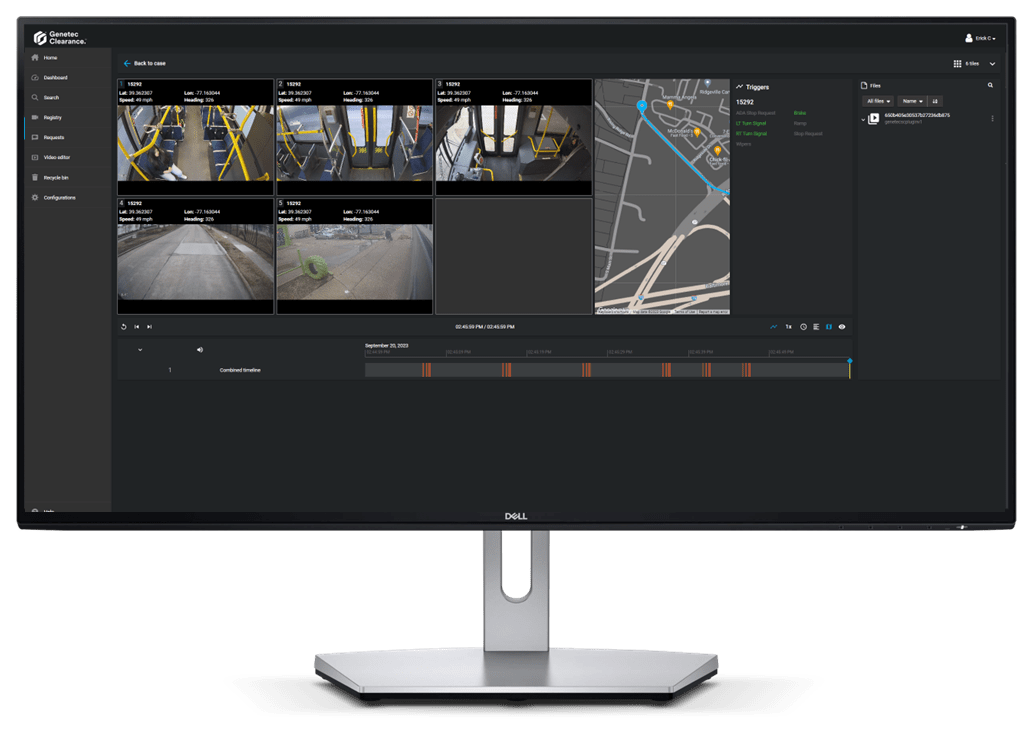Click the Configurations gear icon
1033x735 pixels.
(x=35, y=197)
